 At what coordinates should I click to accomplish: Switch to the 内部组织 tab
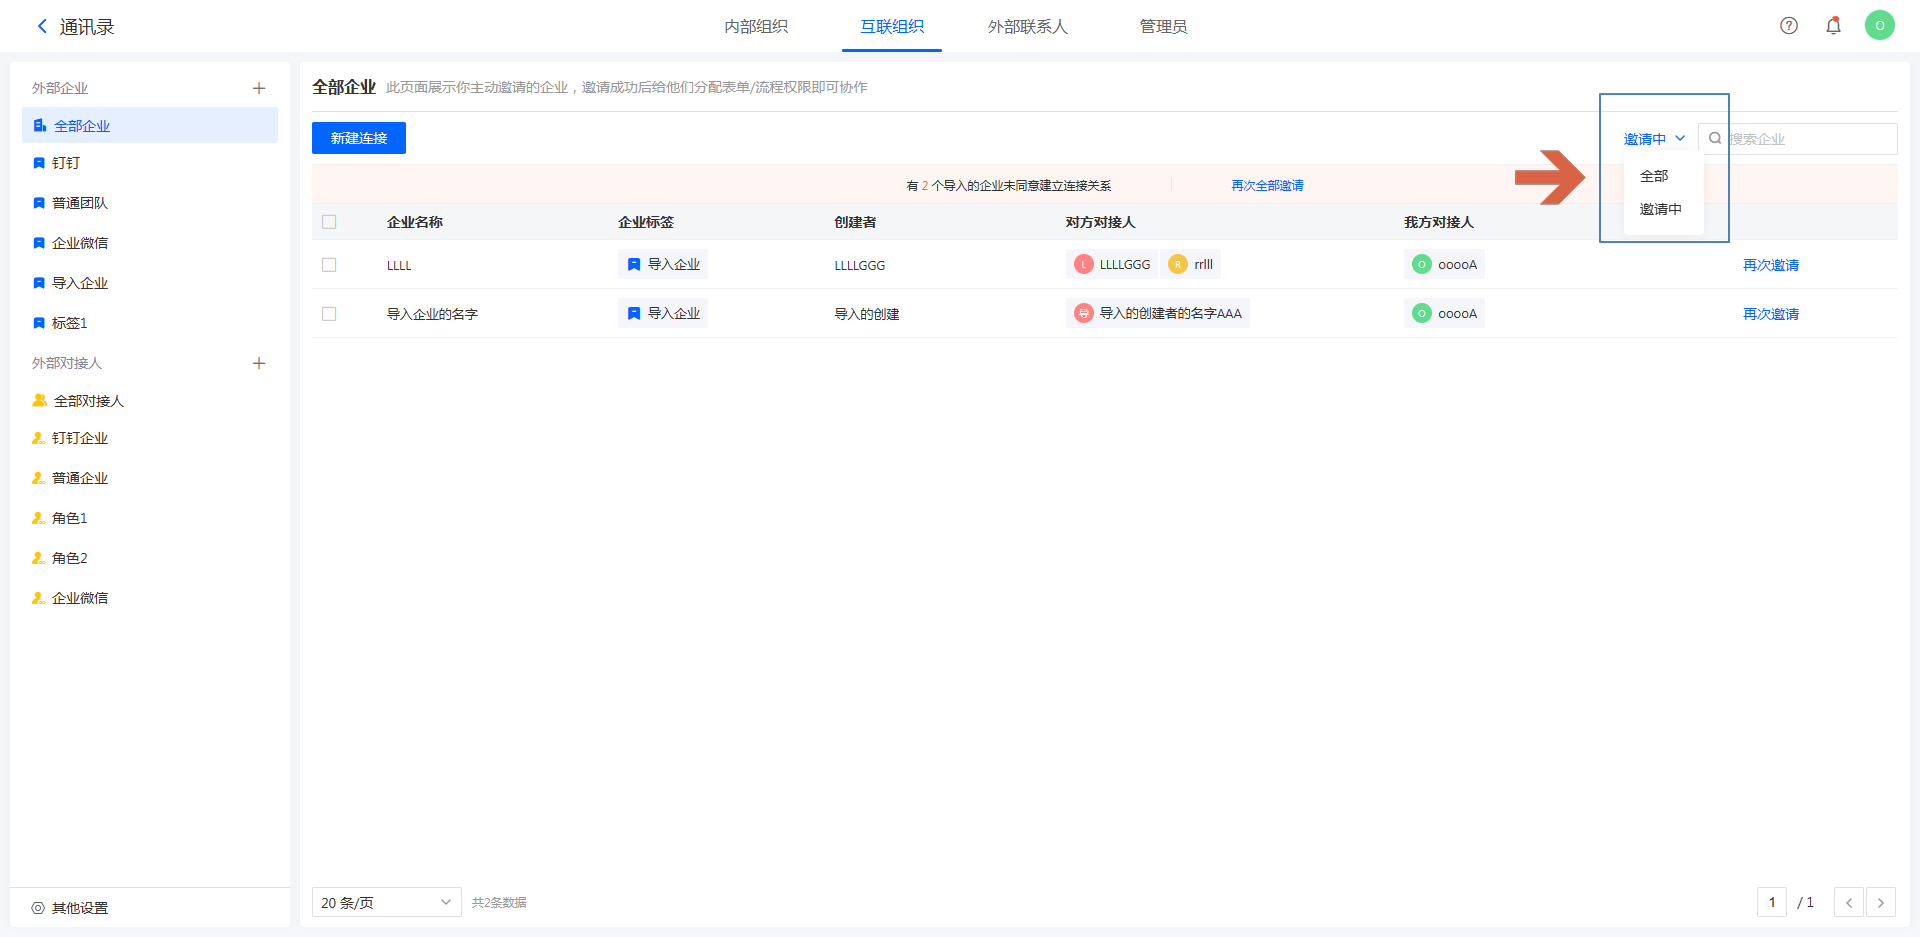click(x=756, y=27)
